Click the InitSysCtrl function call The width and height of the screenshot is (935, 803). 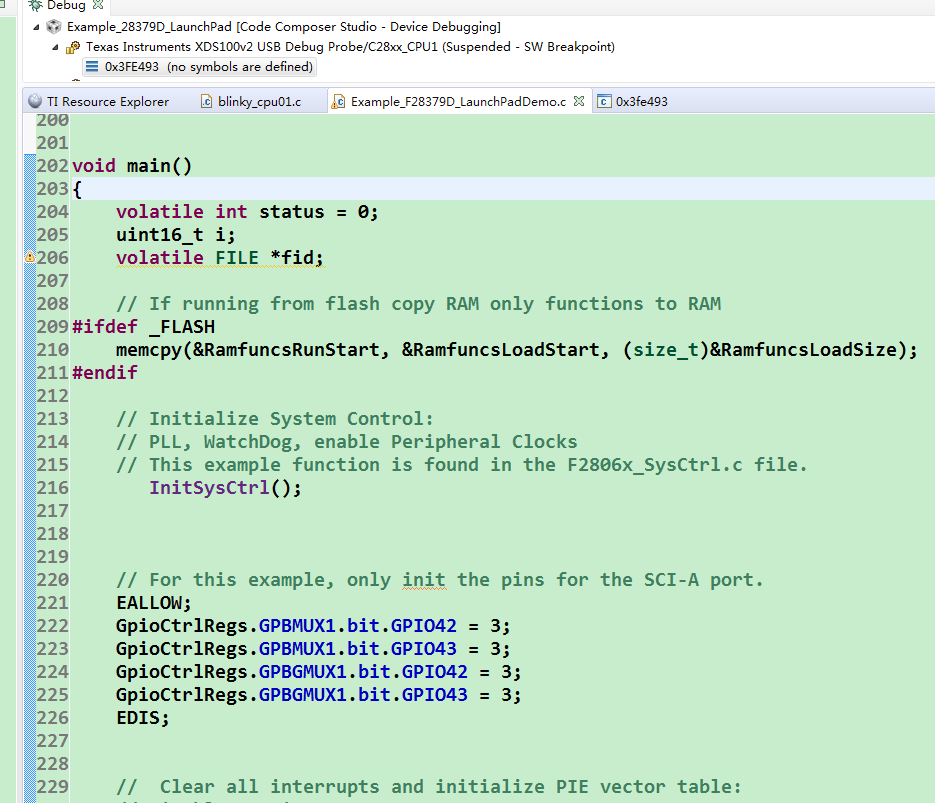click(225, 488)
